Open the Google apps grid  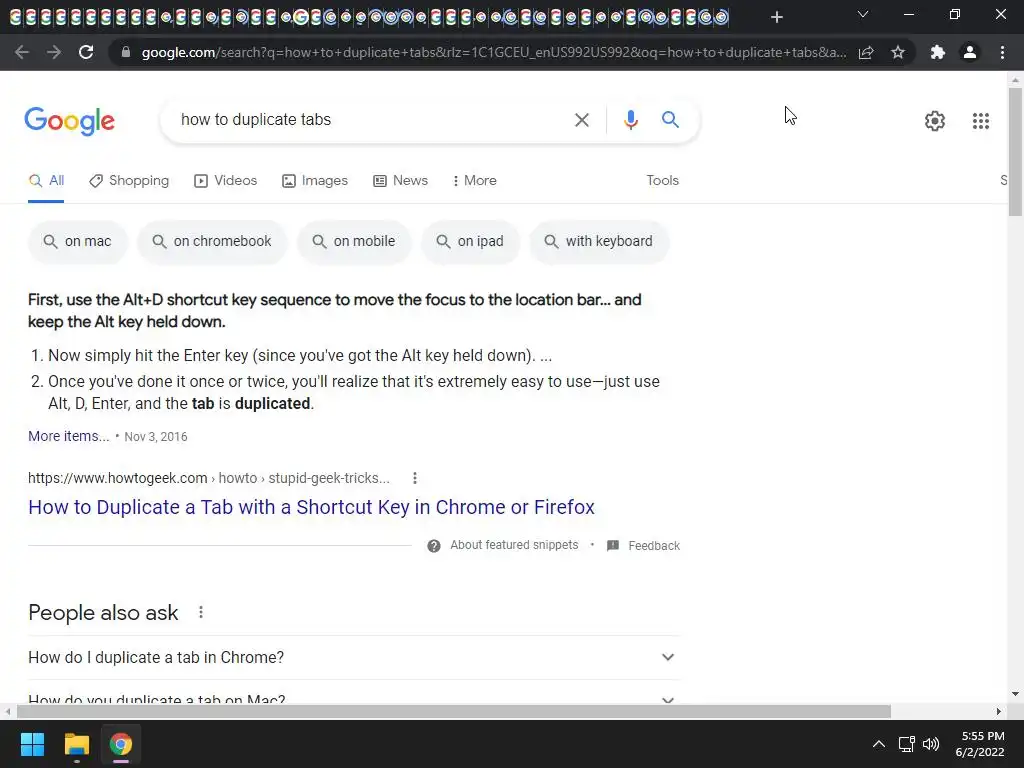point(980,121)
